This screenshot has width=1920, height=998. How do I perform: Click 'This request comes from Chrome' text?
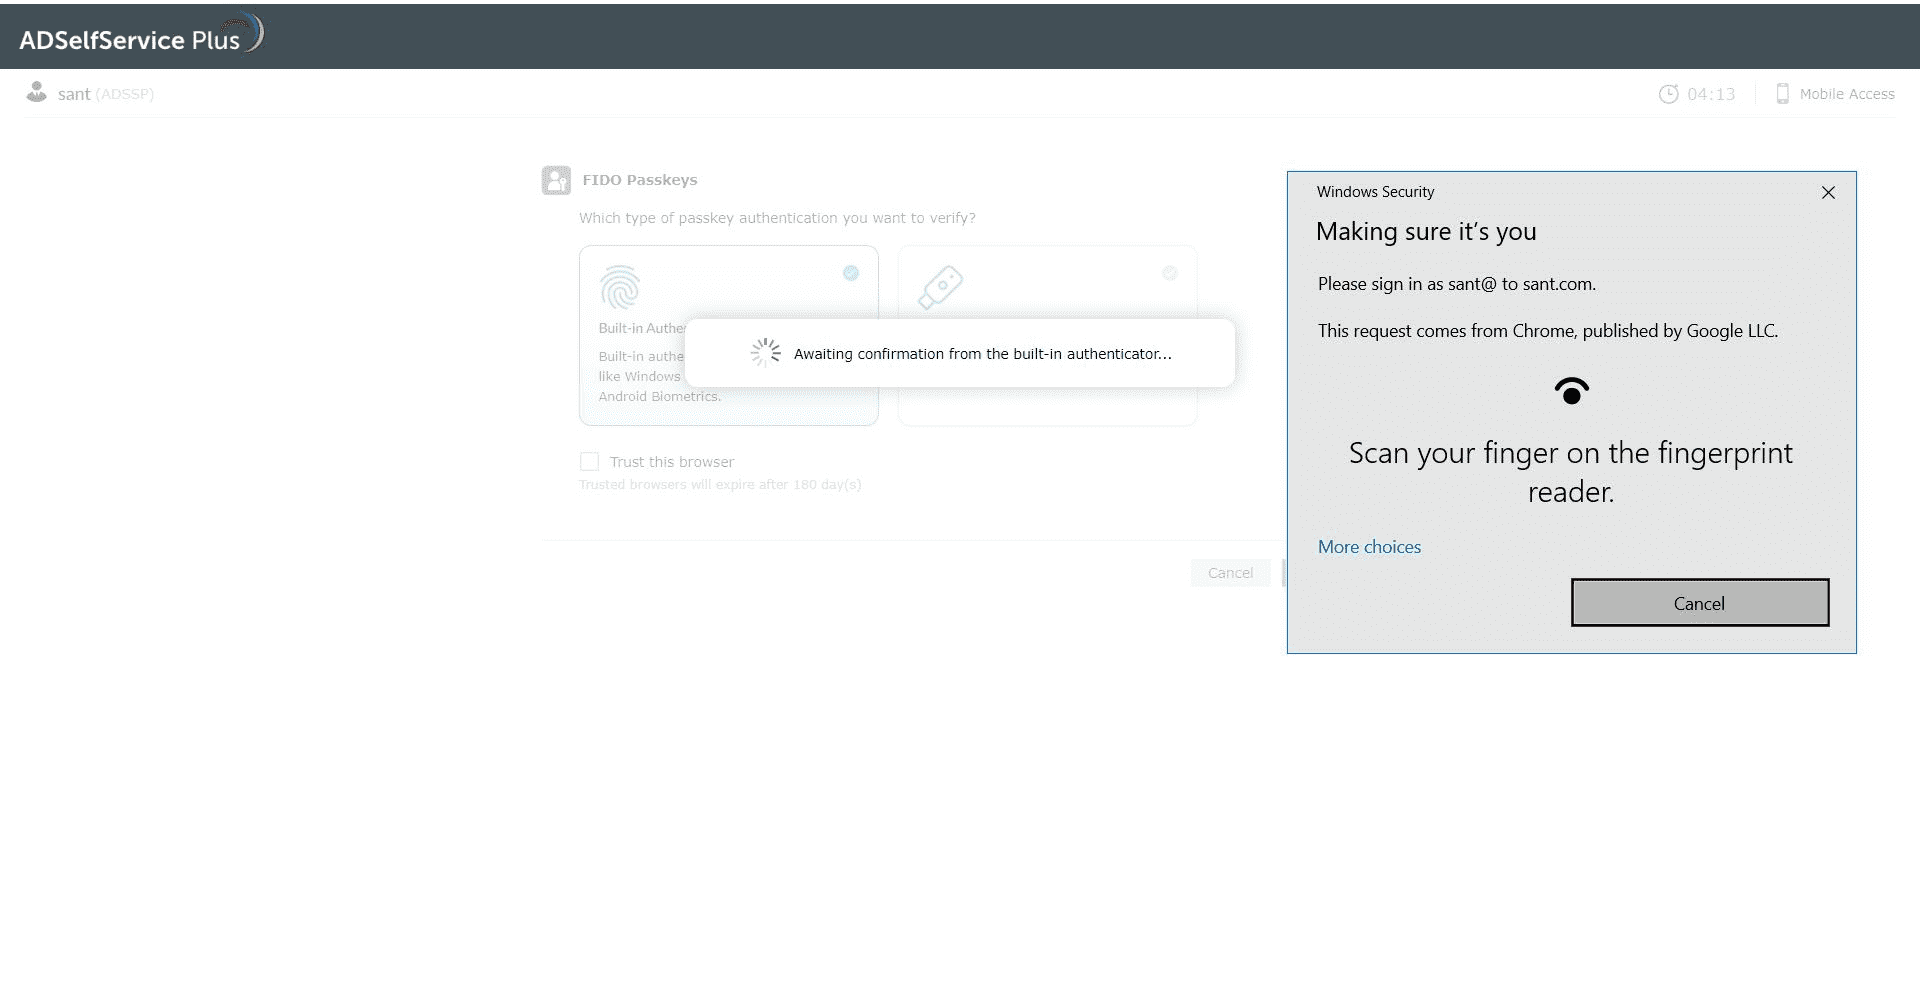tap(1548, 331)
